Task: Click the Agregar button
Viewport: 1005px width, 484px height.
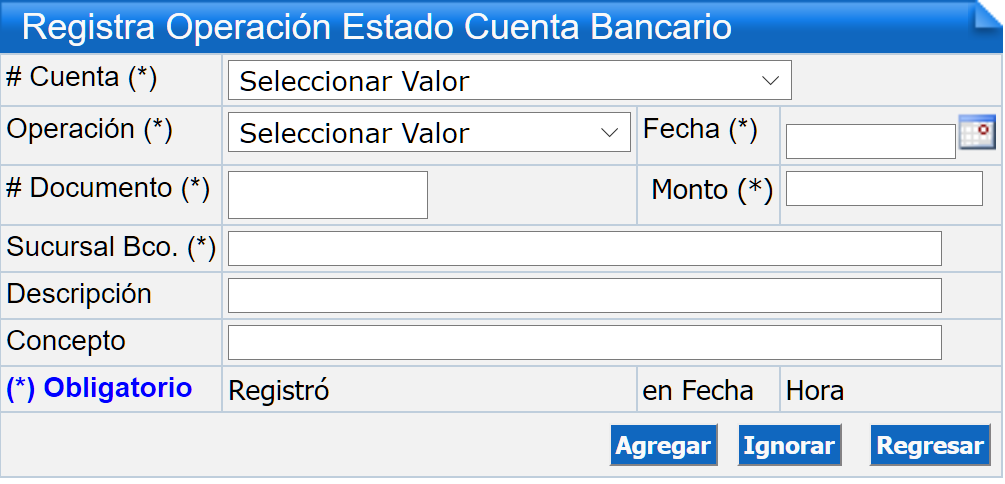Action: pyautogui.click(x=663, y=446)
